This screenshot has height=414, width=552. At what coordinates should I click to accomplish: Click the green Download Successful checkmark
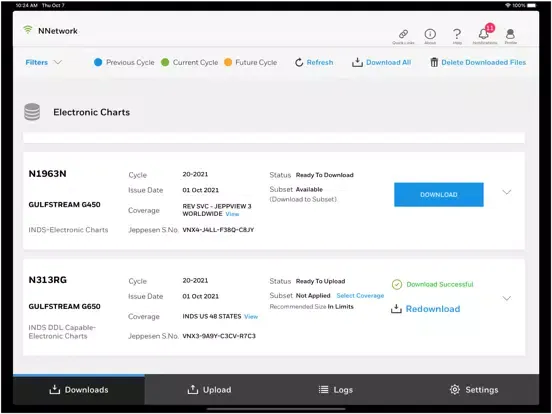[397, 284]
